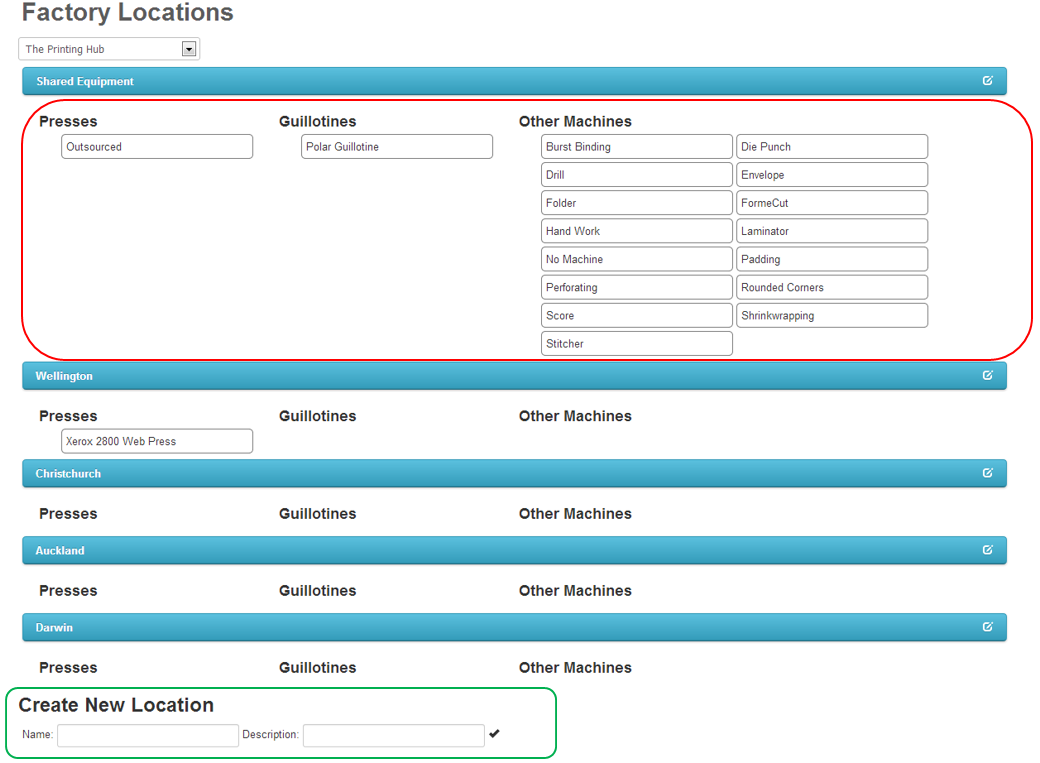Select the Folder machine
Viewport: 1040px width, 763px height.
click(x=637, y=203)
